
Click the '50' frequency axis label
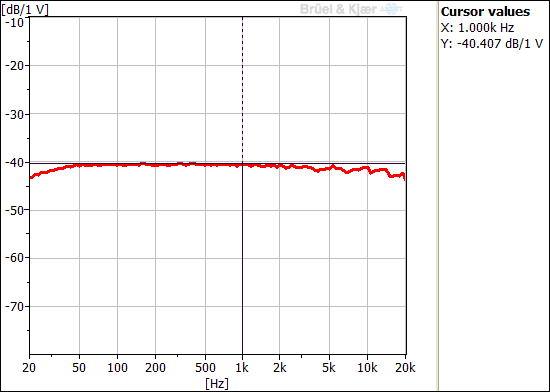click(x=79, y=368)
